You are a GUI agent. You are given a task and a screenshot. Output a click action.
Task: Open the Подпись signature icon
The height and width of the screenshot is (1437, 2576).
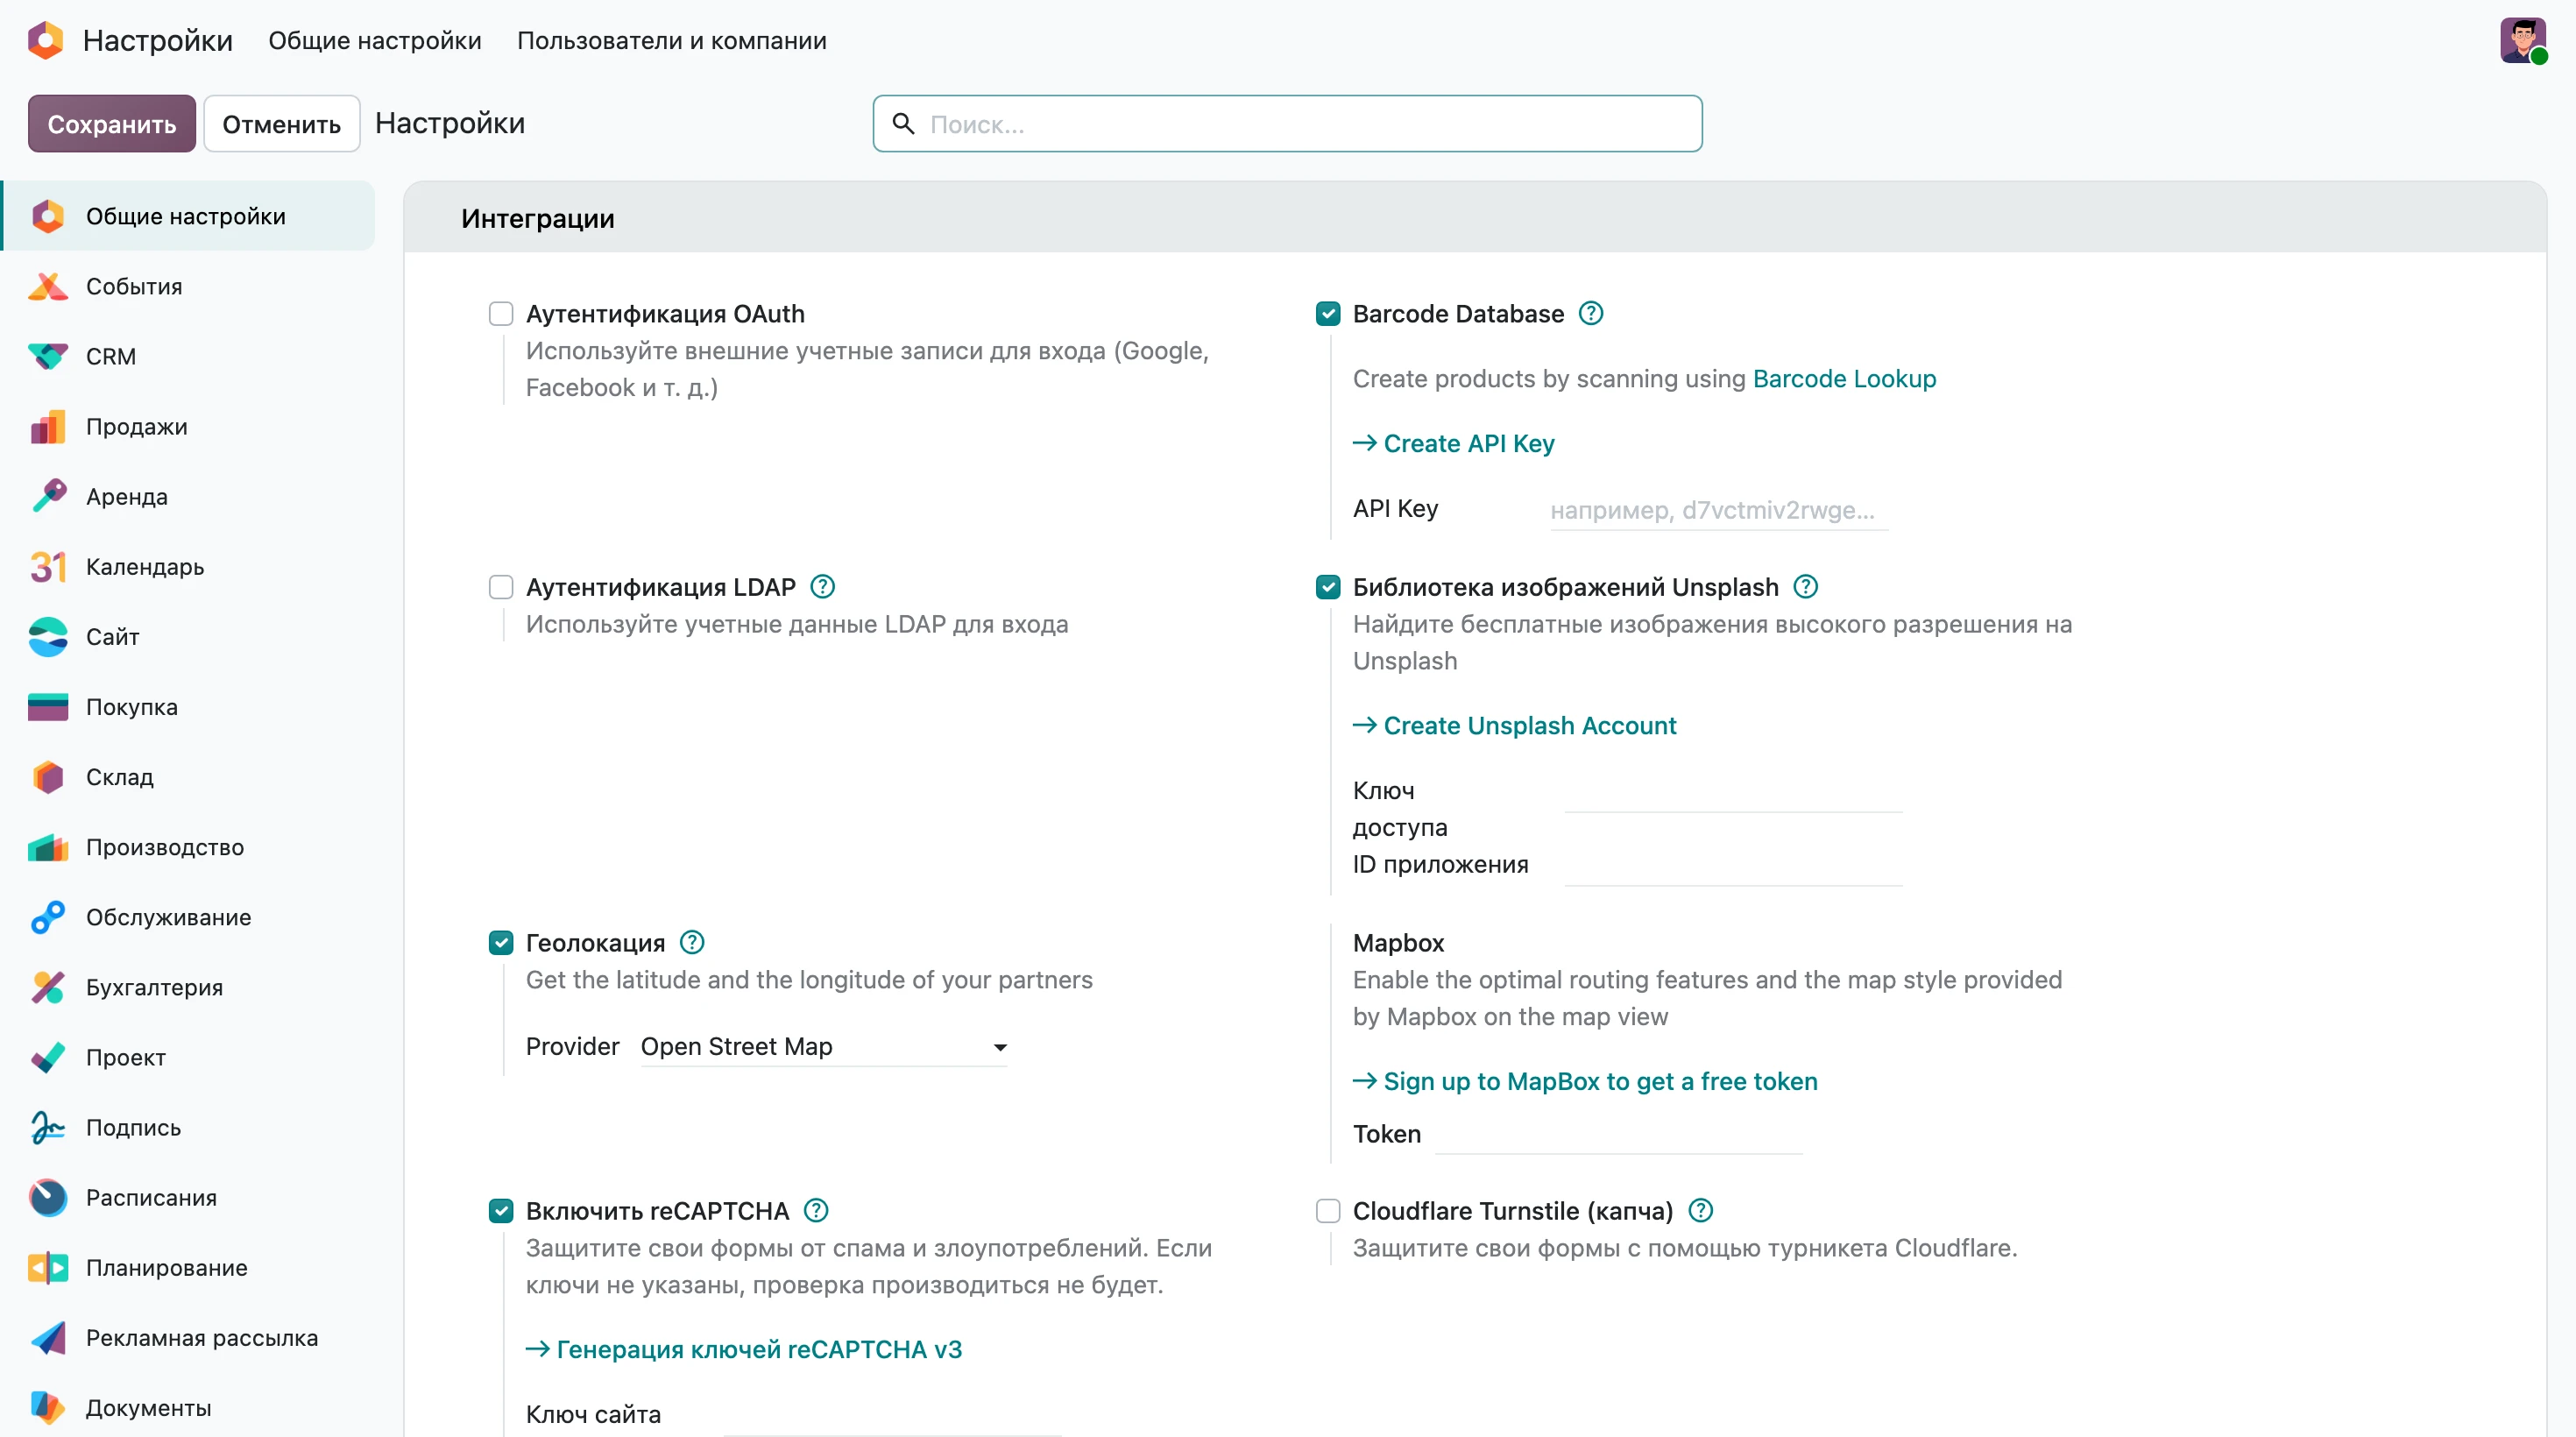tap(47, 1127)
